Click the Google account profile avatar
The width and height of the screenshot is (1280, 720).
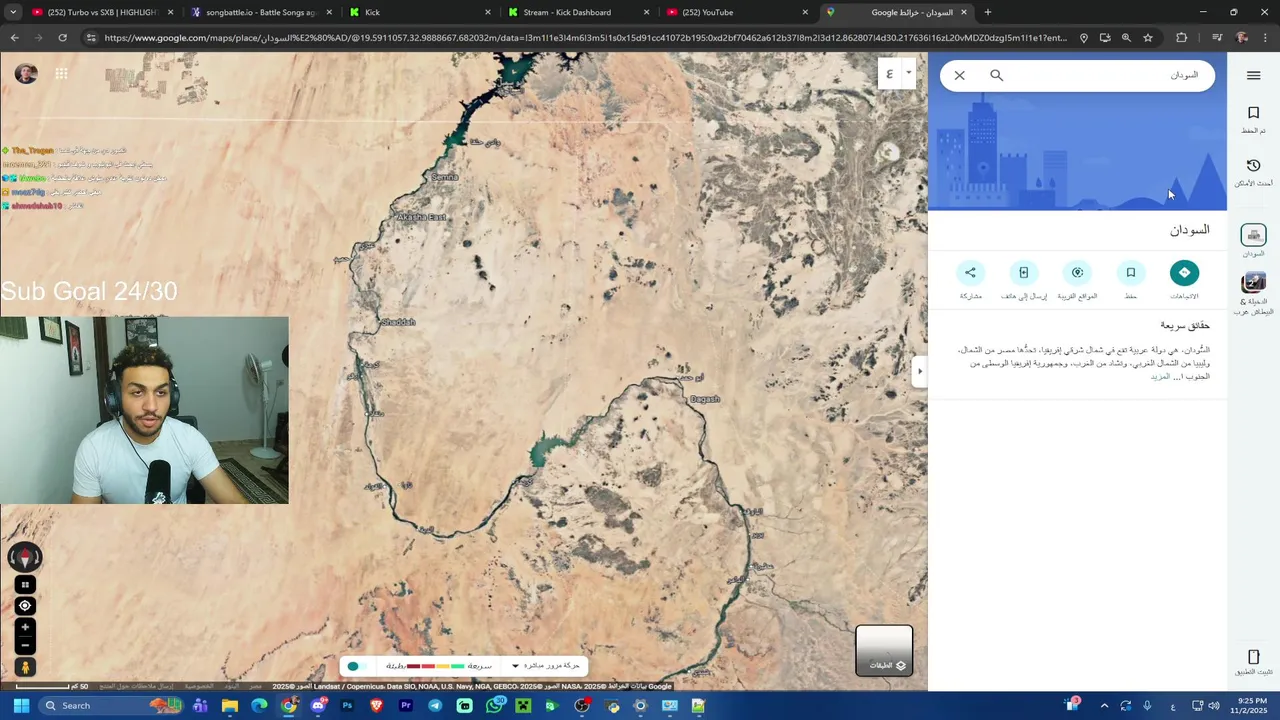pos(26,74)
